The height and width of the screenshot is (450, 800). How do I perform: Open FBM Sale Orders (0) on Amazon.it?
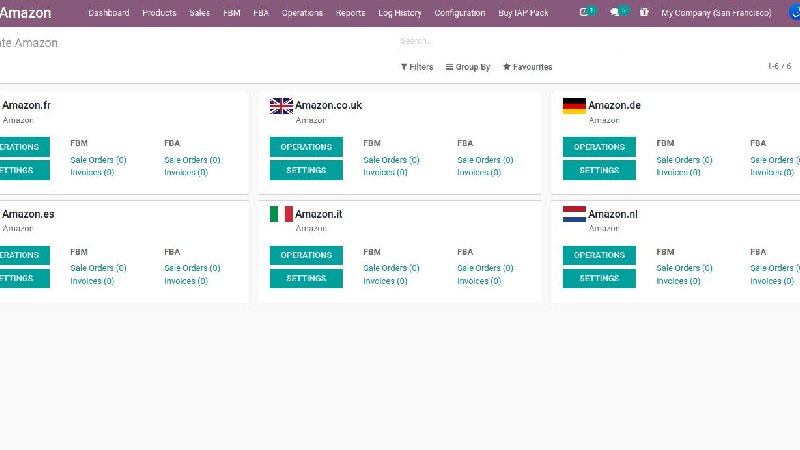coord(391,268)
